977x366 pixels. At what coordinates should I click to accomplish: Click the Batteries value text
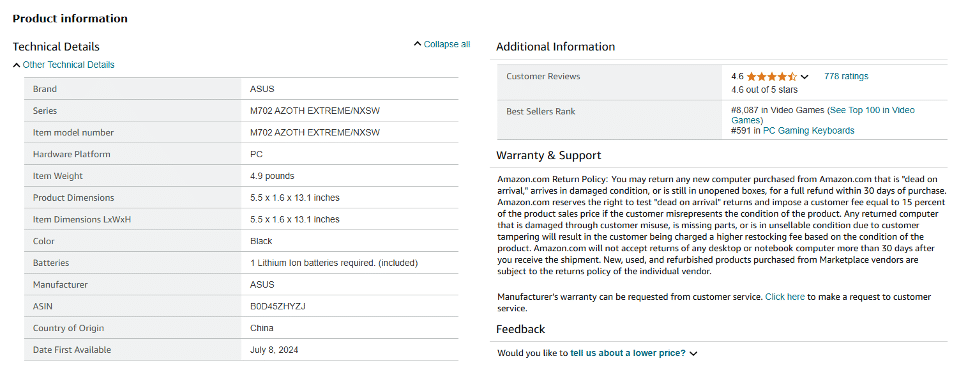pos(333,262)
